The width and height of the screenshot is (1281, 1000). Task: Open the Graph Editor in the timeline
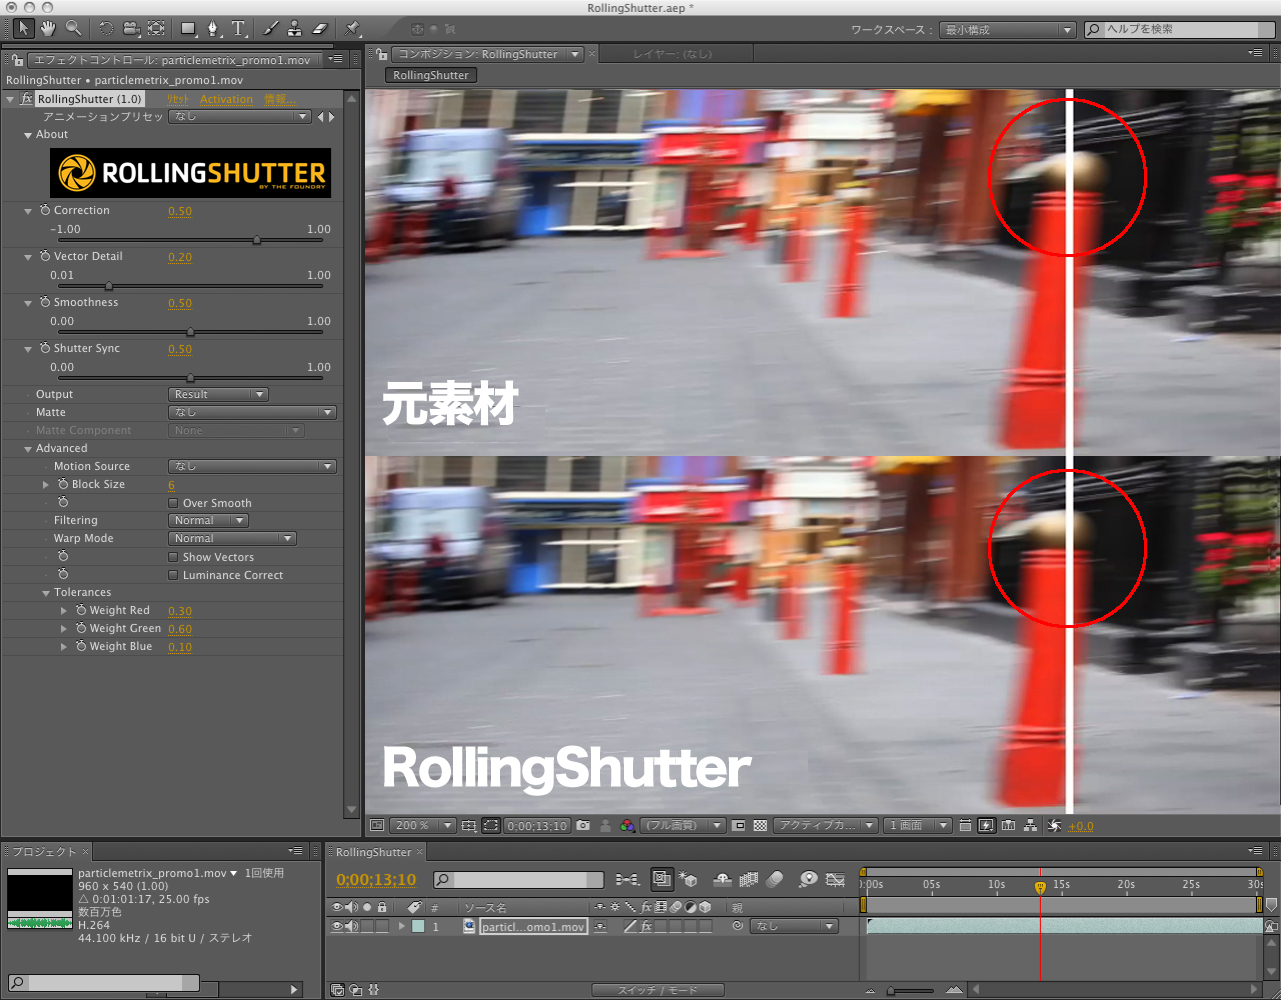[x=835, y=880]
